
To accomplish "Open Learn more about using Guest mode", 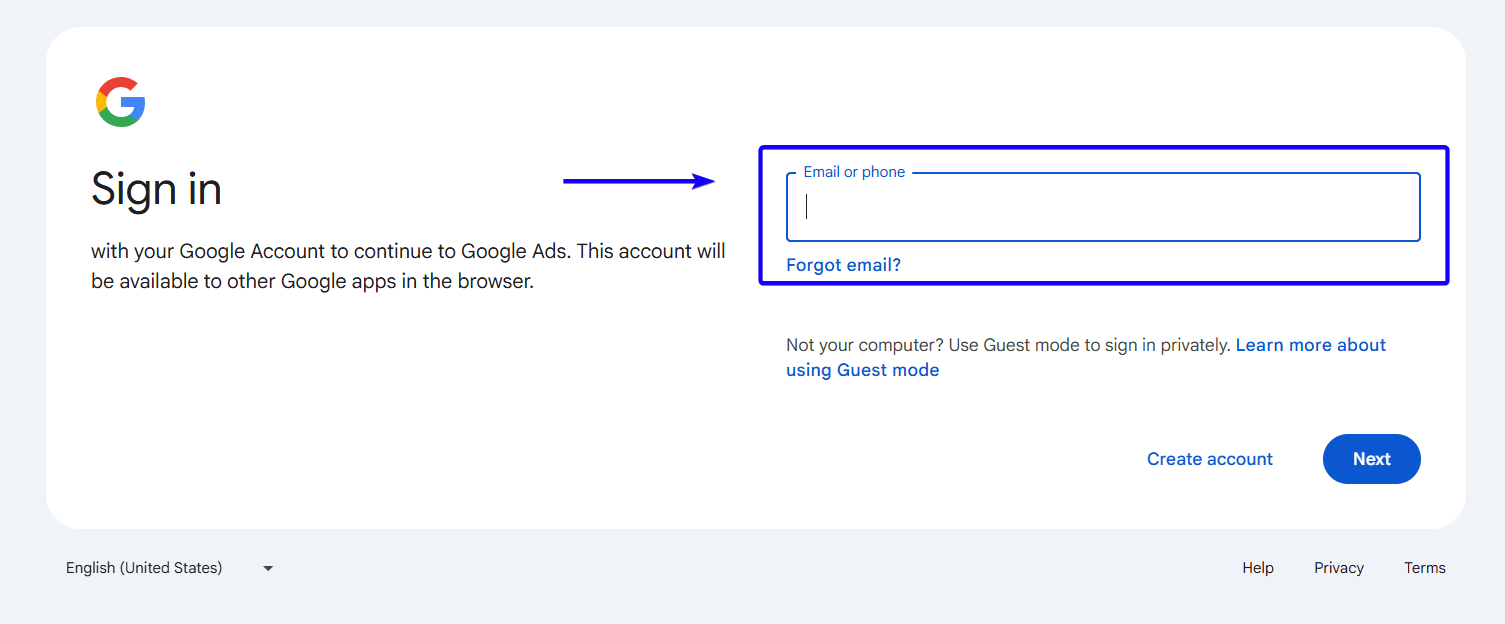I will (1310, 344).
